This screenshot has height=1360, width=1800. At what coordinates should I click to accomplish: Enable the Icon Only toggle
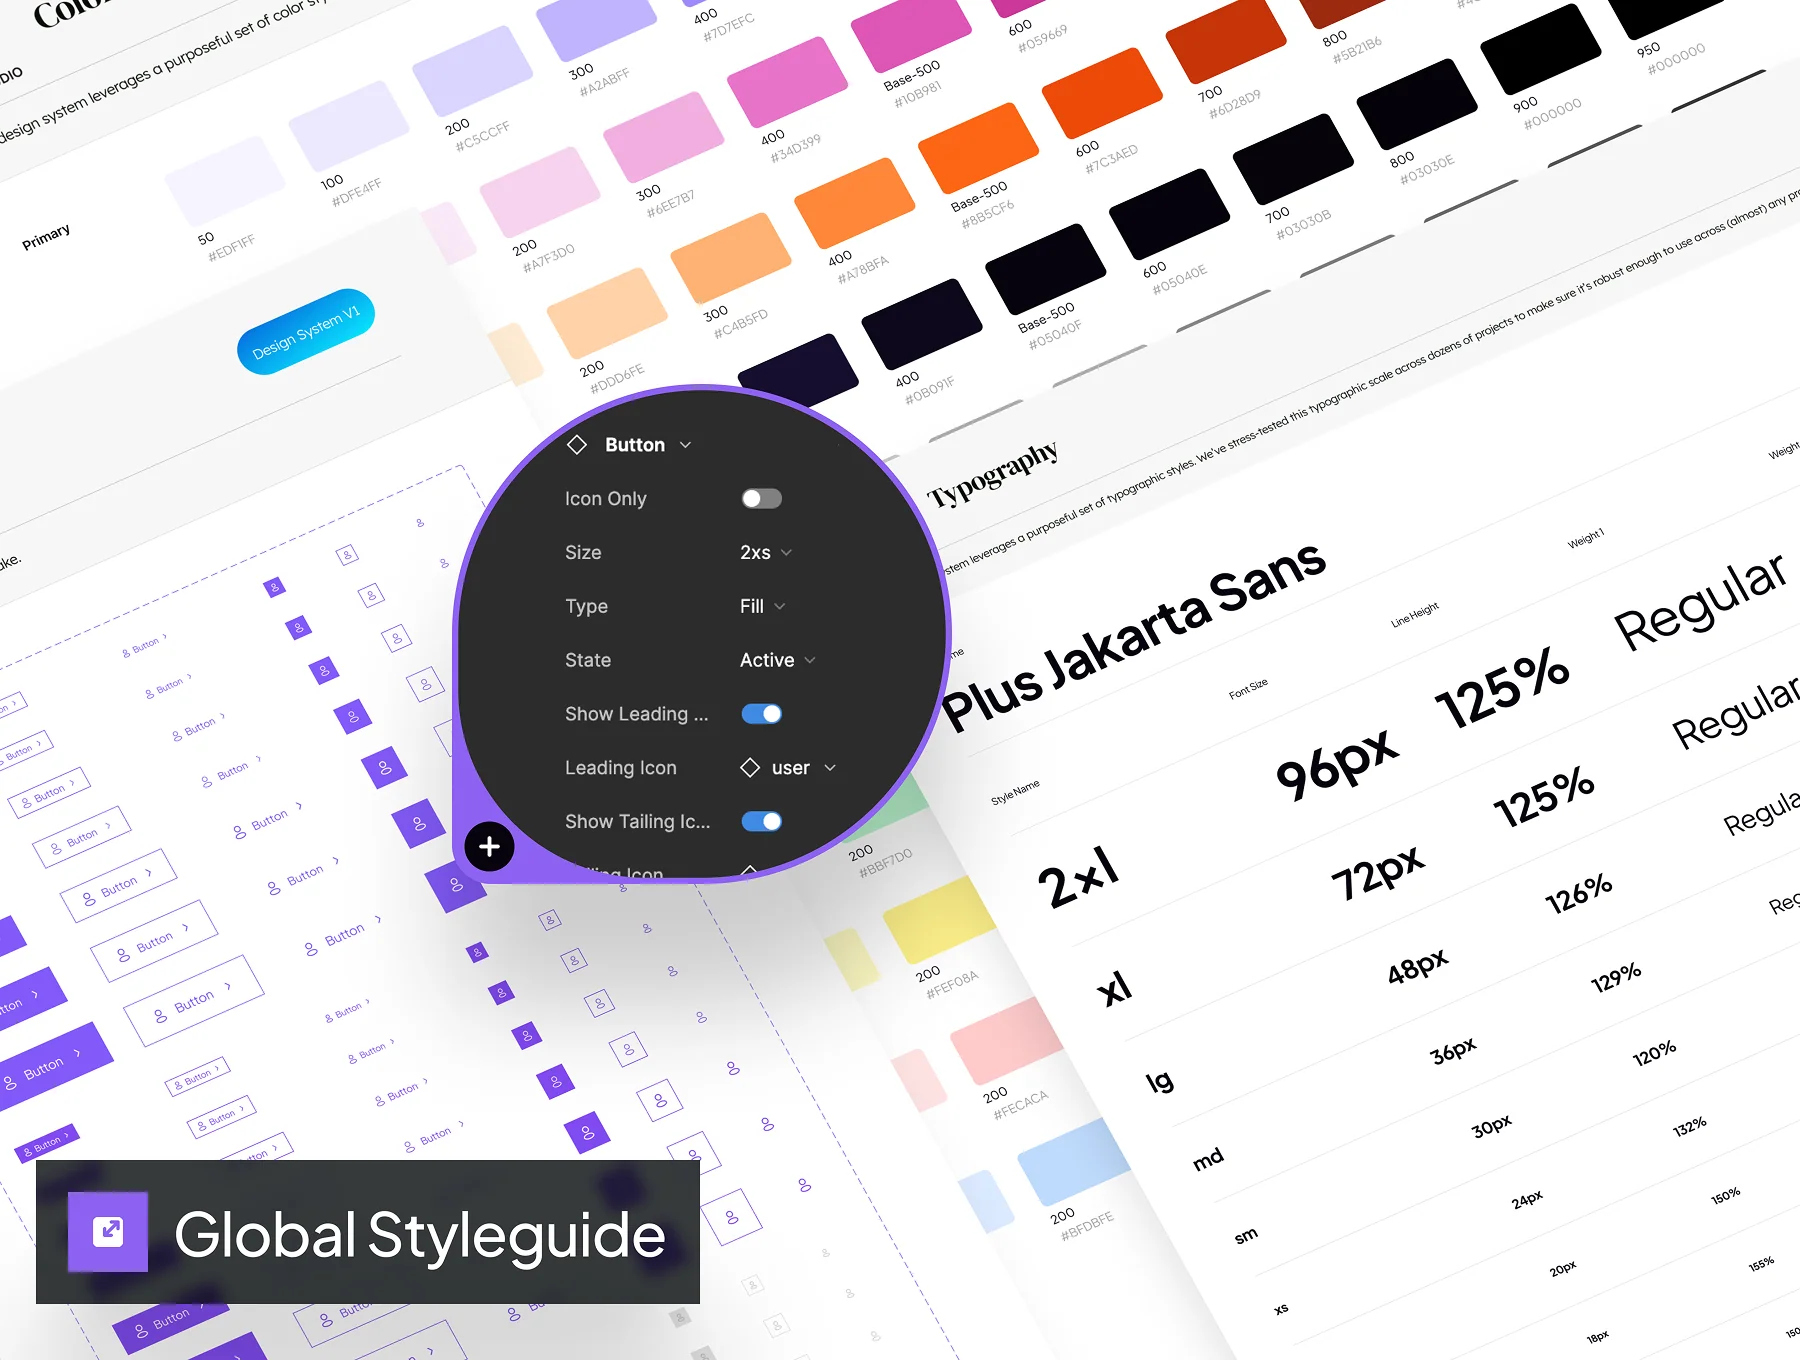click(x=762, y=499)
